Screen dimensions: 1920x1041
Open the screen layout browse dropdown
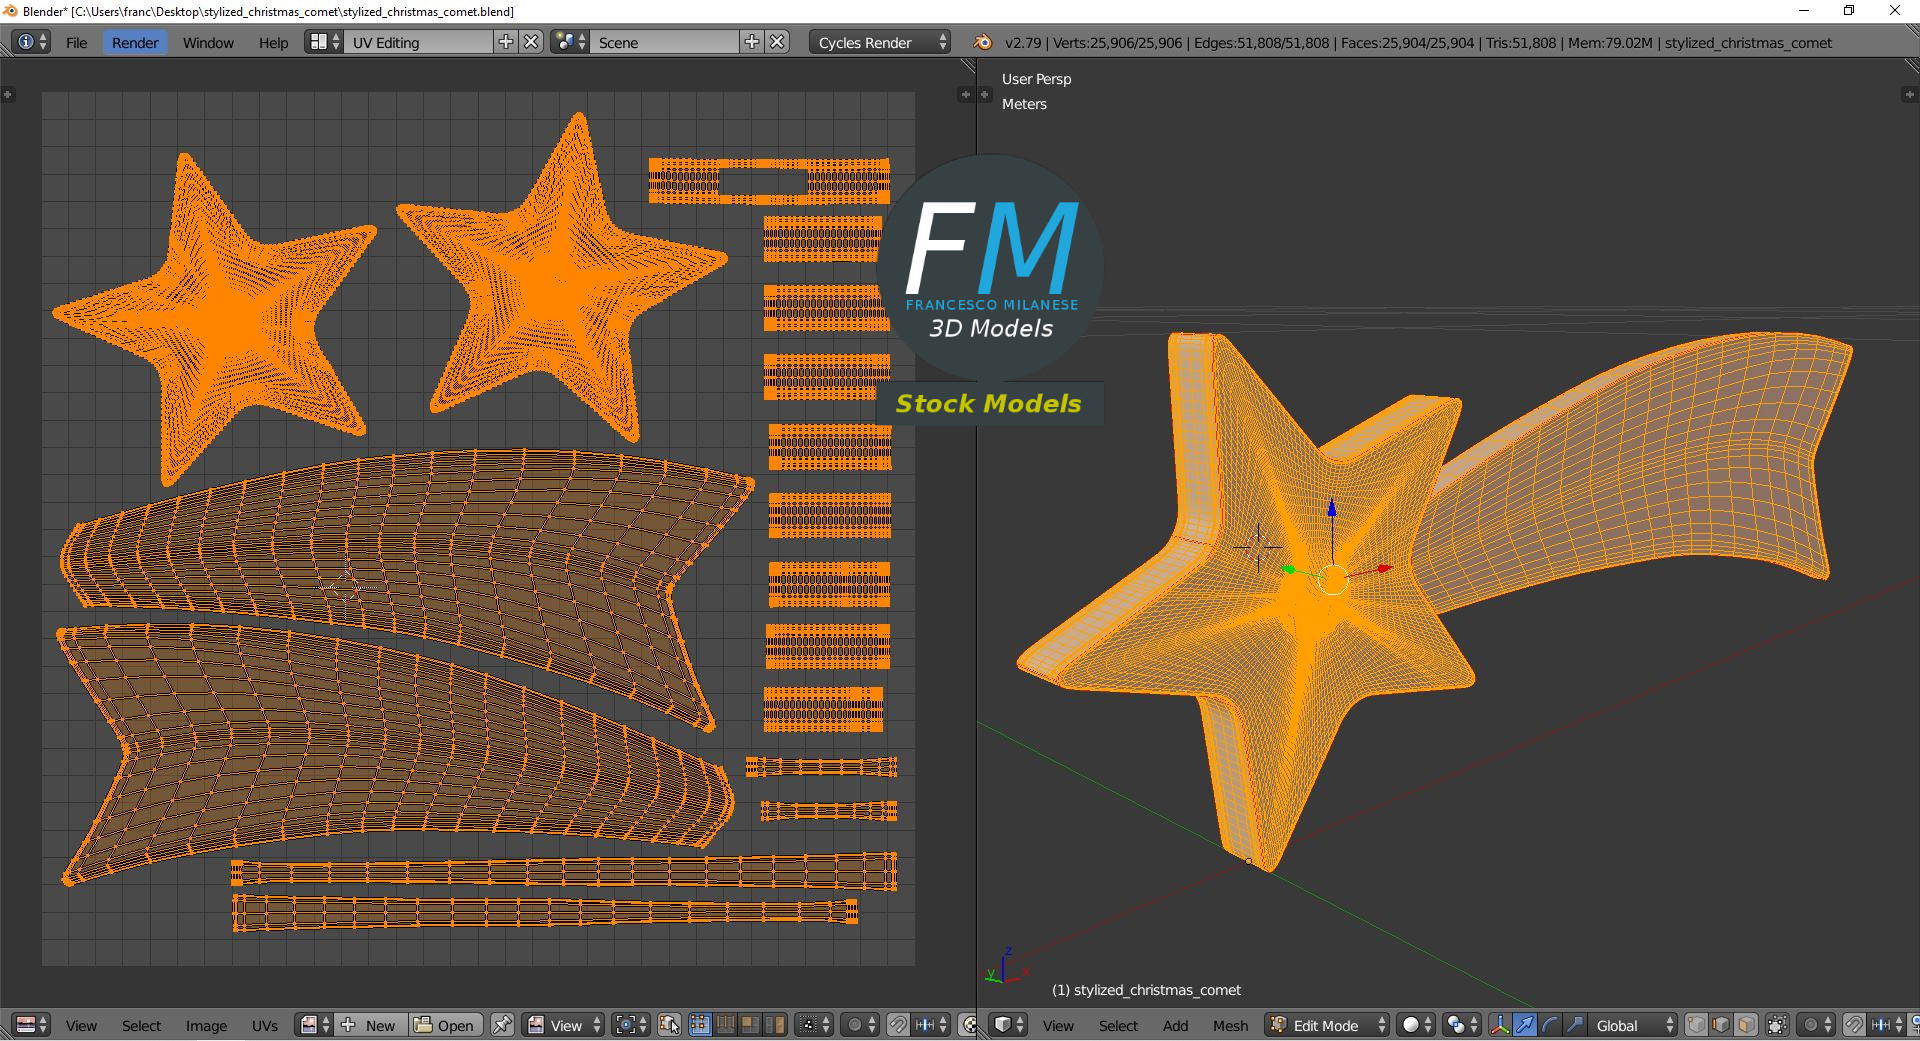point(324,42)
